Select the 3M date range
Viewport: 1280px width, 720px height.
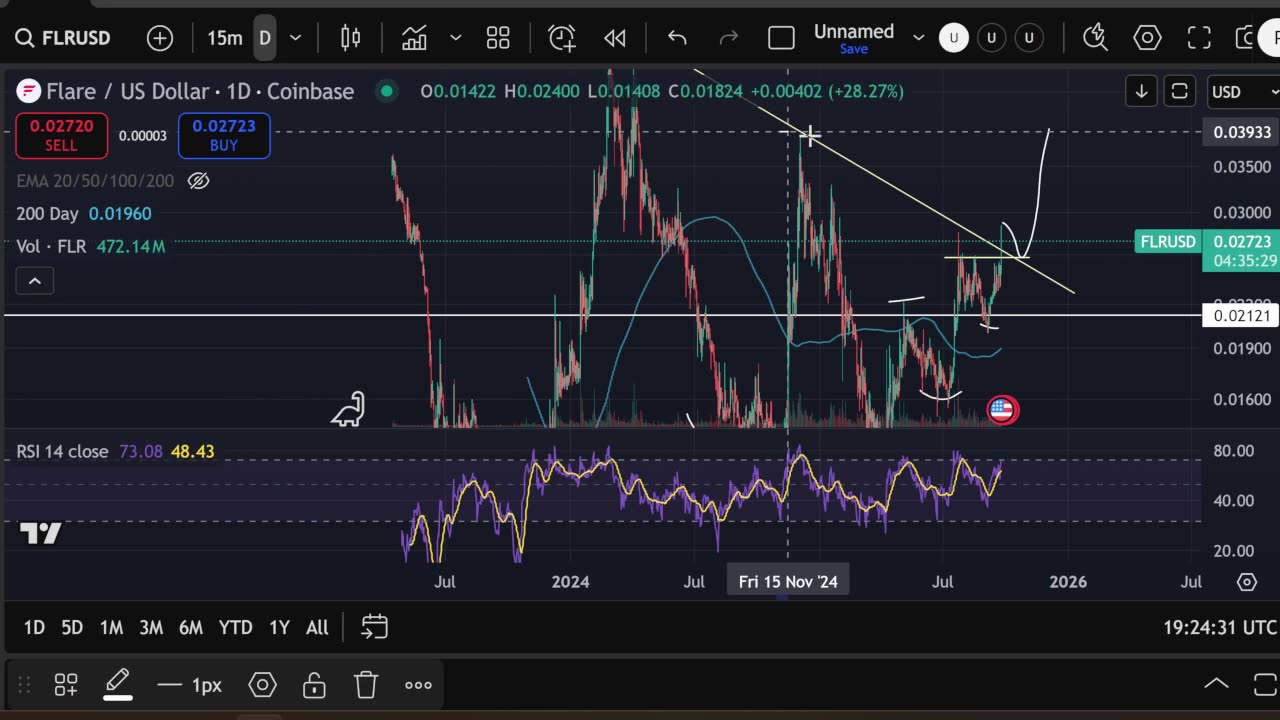(151, 627)
